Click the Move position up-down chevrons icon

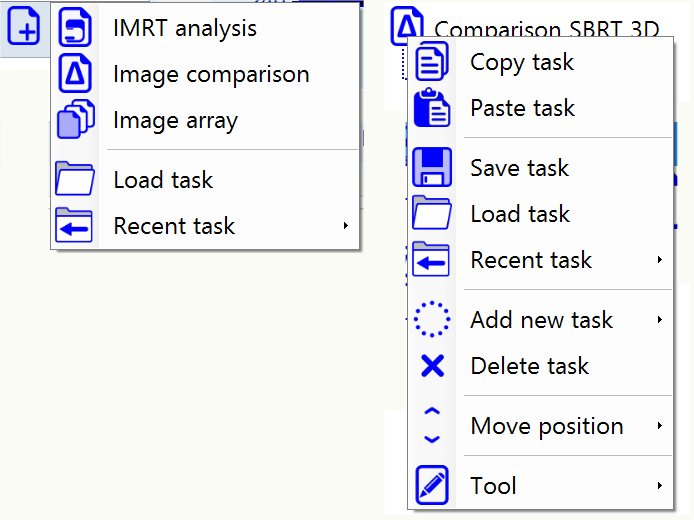click(432, 426)
